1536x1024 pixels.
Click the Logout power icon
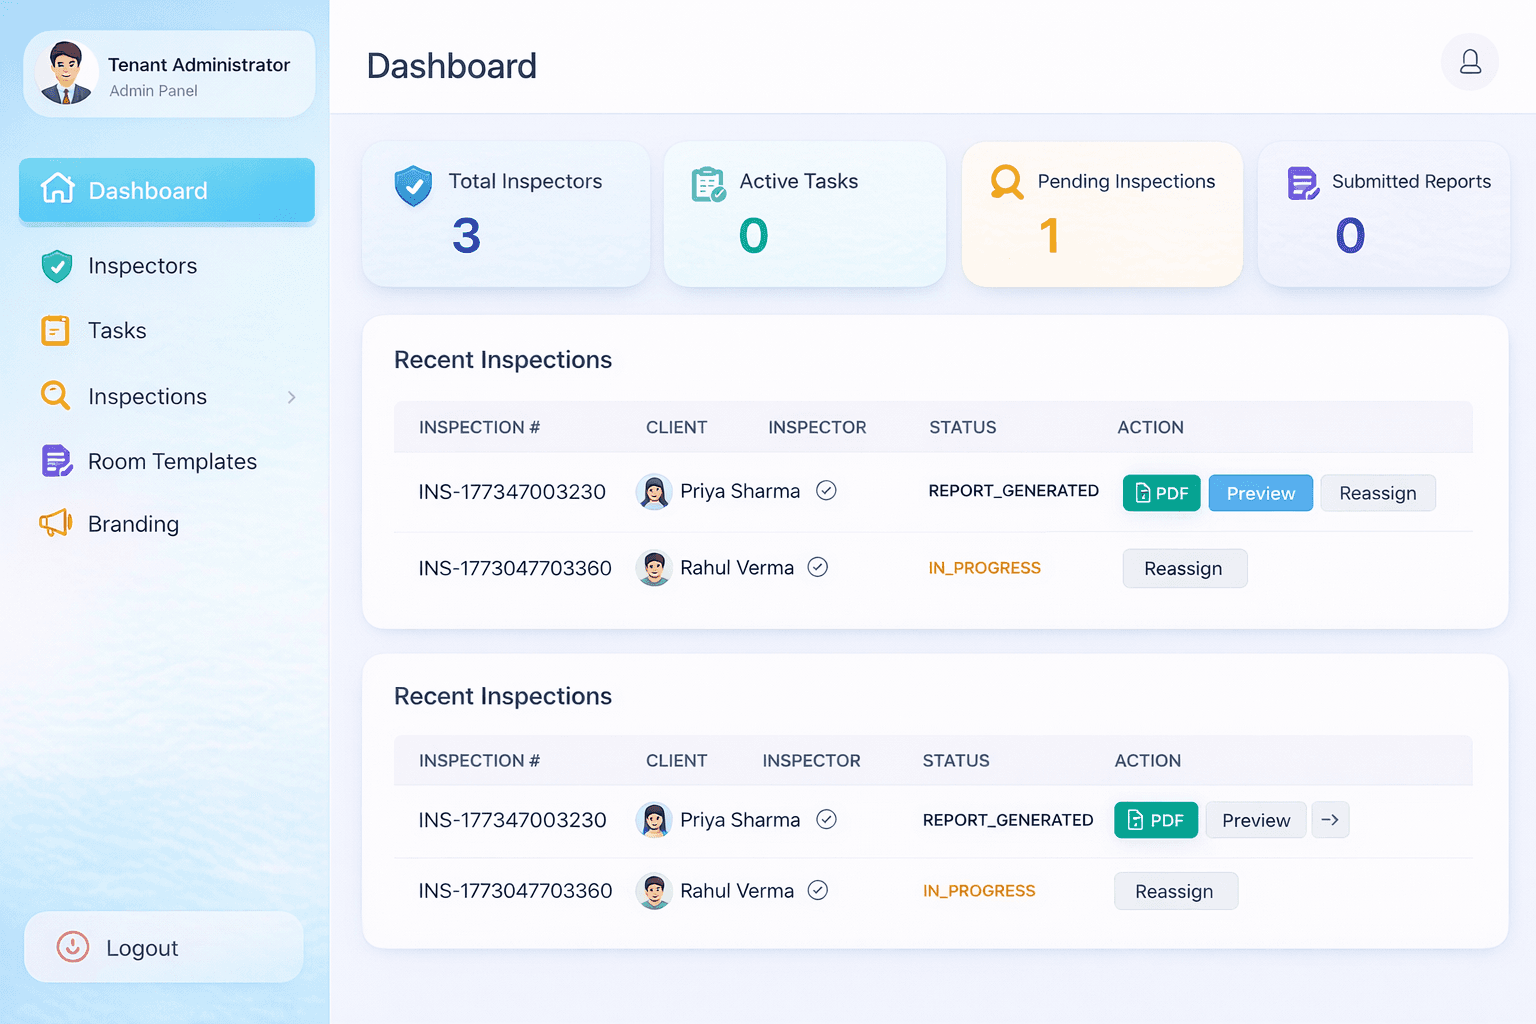tap(71, 947)
